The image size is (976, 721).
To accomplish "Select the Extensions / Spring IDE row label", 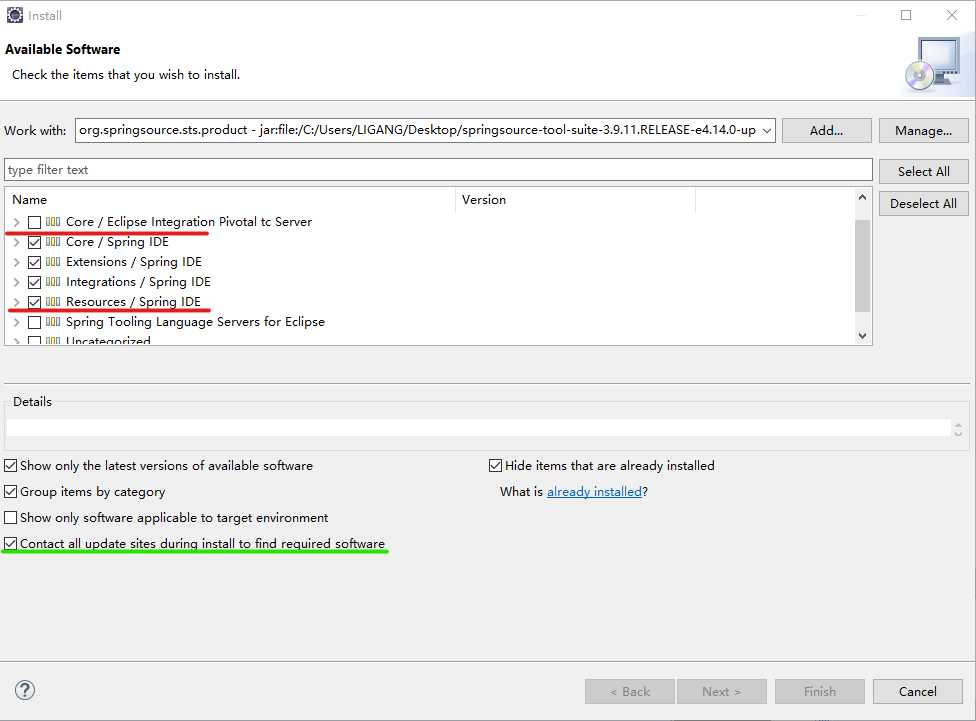I will [134, 262].
